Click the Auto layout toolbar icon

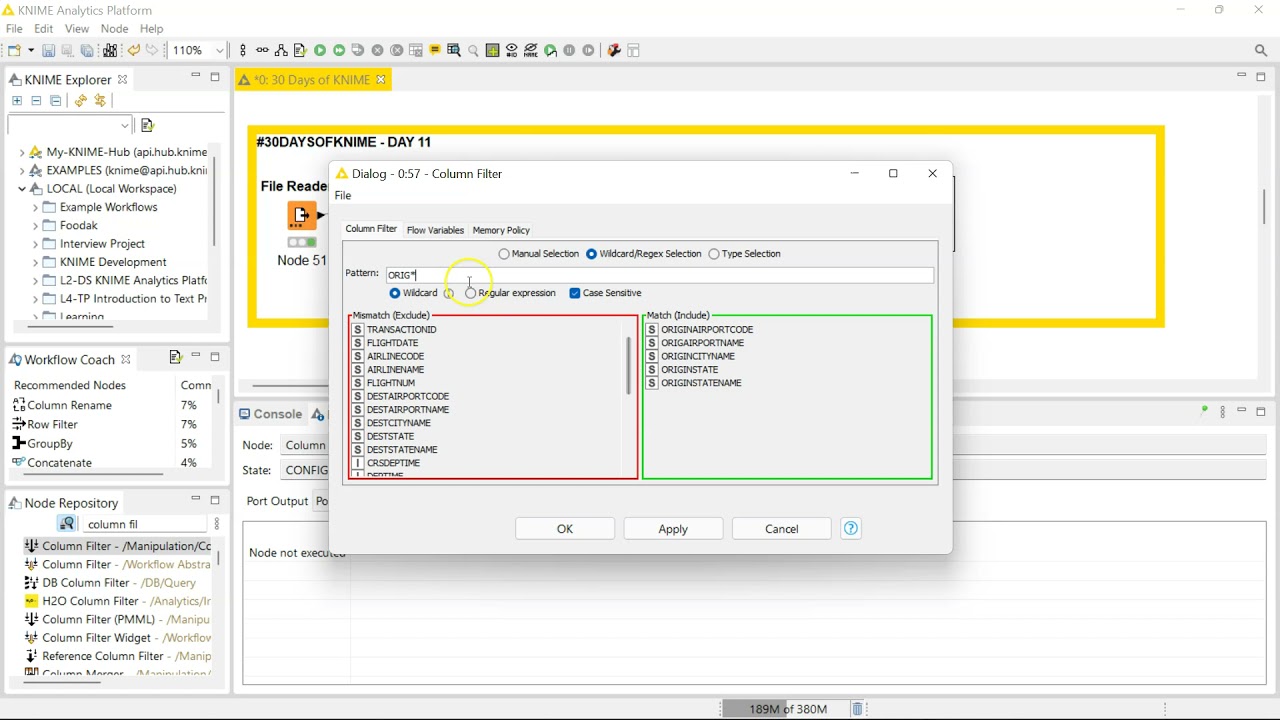pos(281,50)
